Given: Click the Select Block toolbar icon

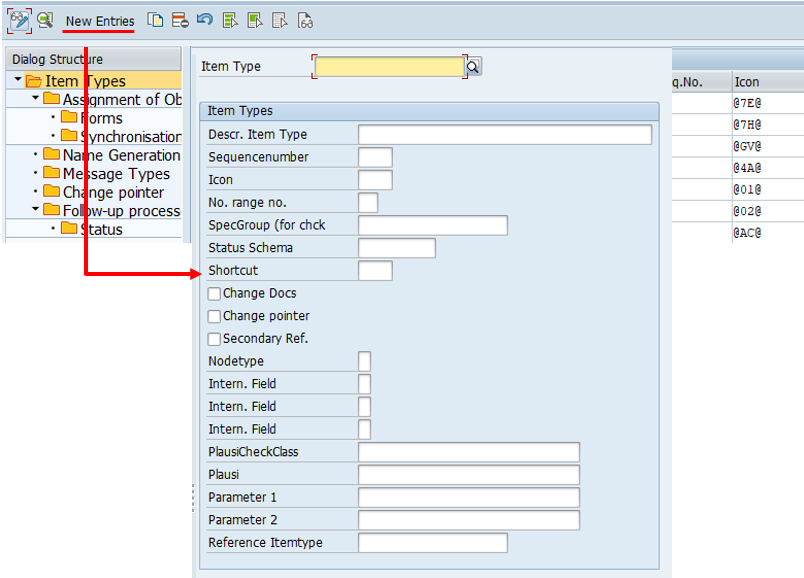Looking at the screenshot, I should [x=255, y=20].
